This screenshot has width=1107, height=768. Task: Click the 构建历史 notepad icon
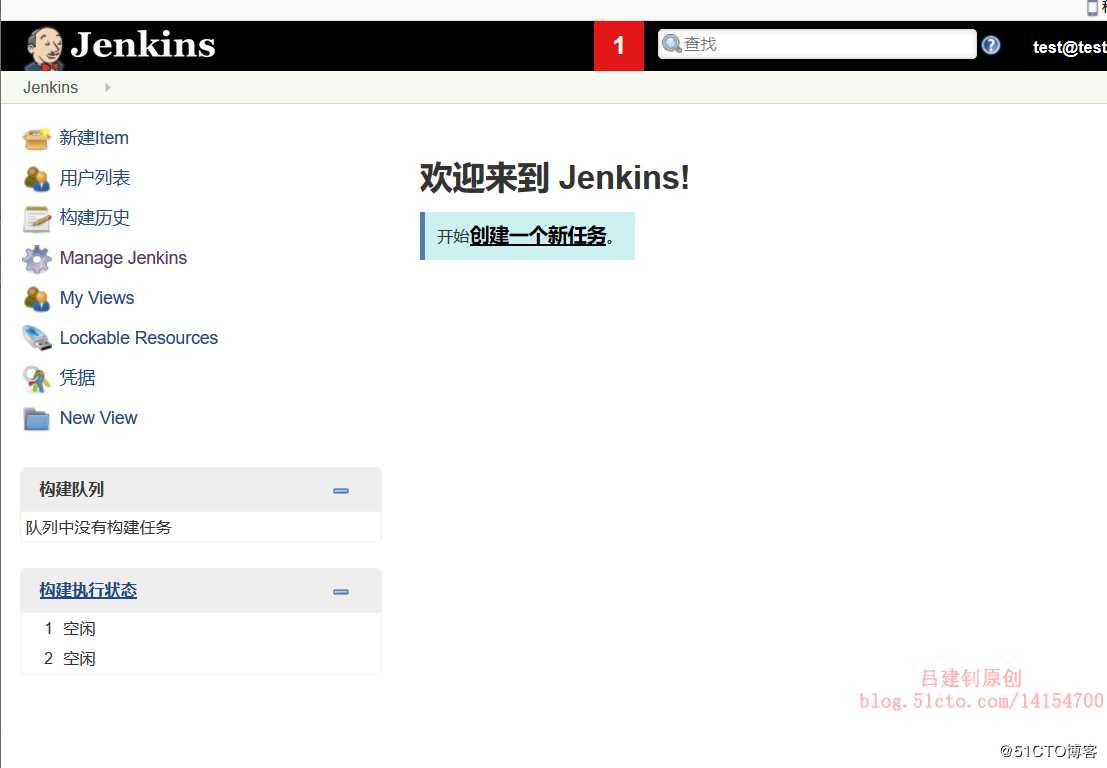pos(37,219)
